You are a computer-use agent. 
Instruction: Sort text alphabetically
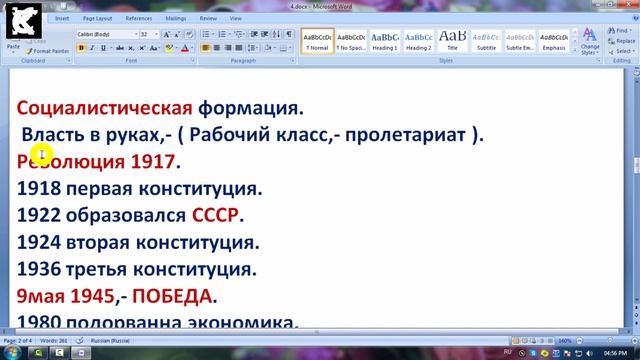tap(276, 34)
